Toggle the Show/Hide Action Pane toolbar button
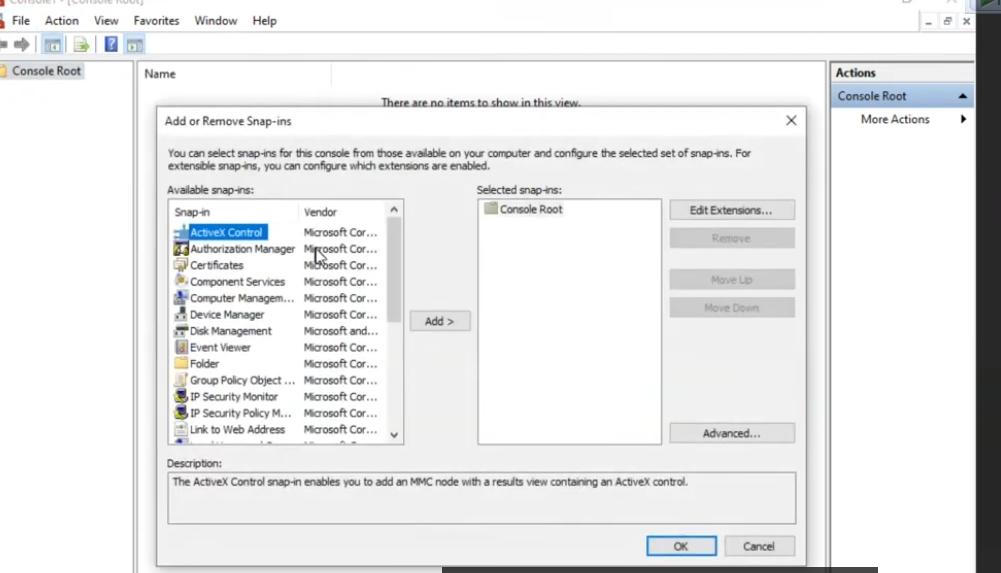The width and height of the screenshot is (1001, 573). click(x=134, y=44)
